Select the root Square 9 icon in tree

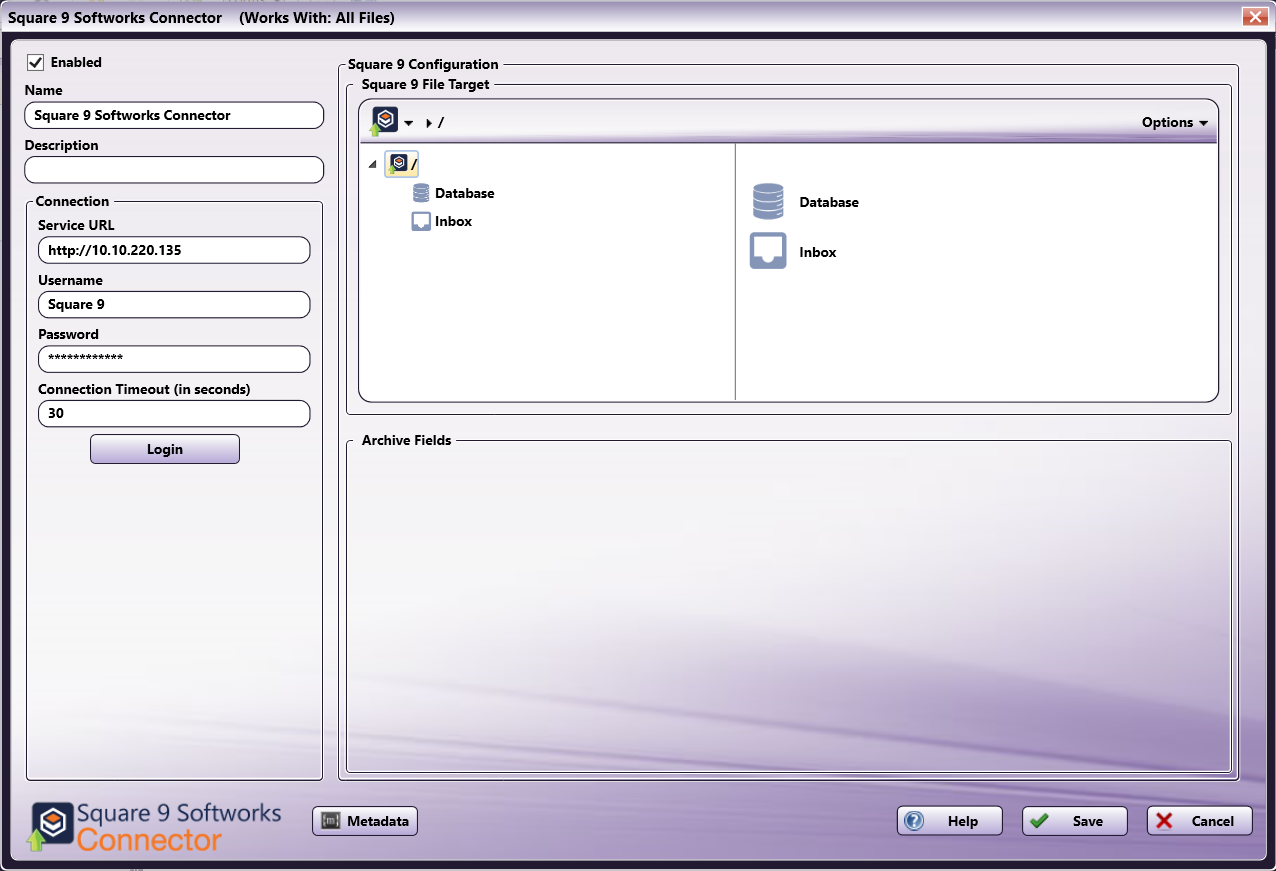(397, 164)
